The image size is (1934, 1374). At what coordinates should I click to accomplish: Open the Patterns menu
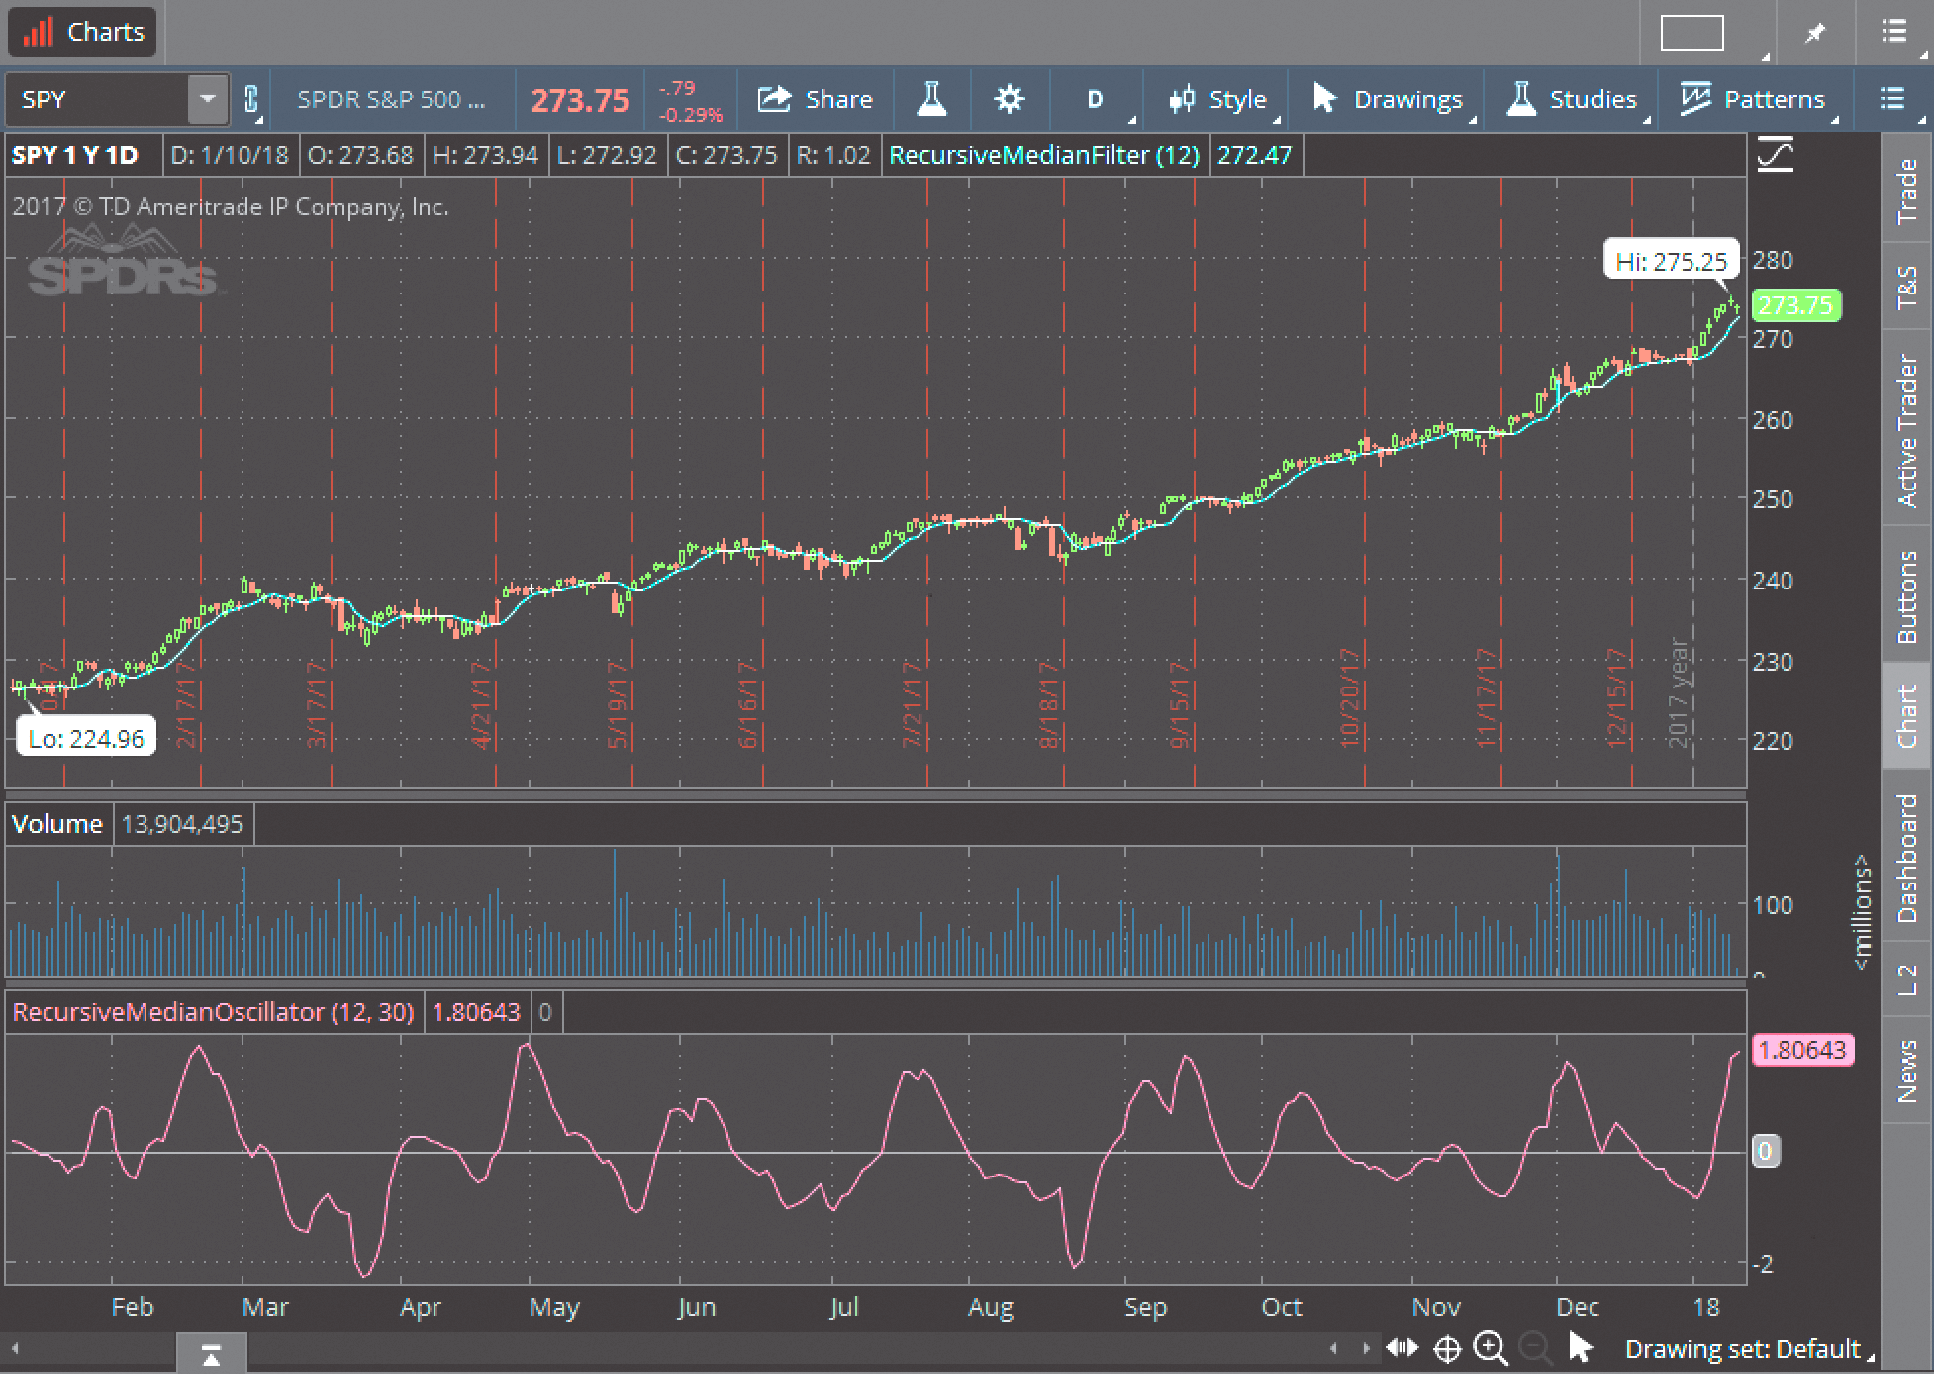[1753, 99]
